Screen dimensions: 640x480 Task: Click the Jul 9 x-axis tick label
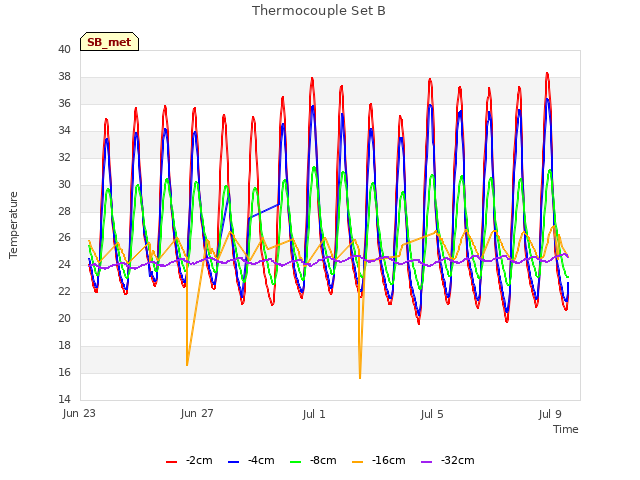(550, 414)
